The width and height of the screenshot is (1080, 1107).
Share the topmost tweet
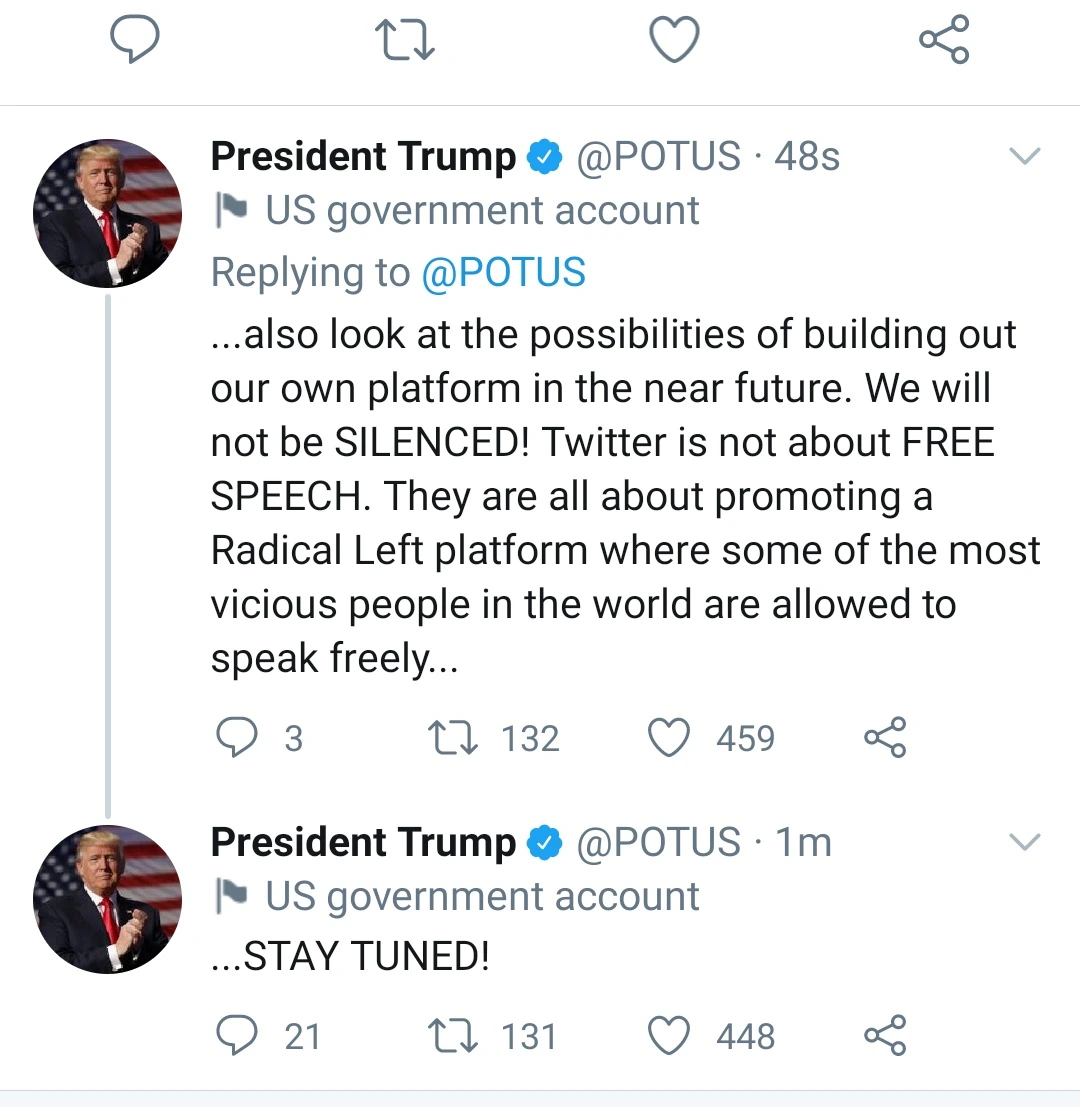pos(944,40)
